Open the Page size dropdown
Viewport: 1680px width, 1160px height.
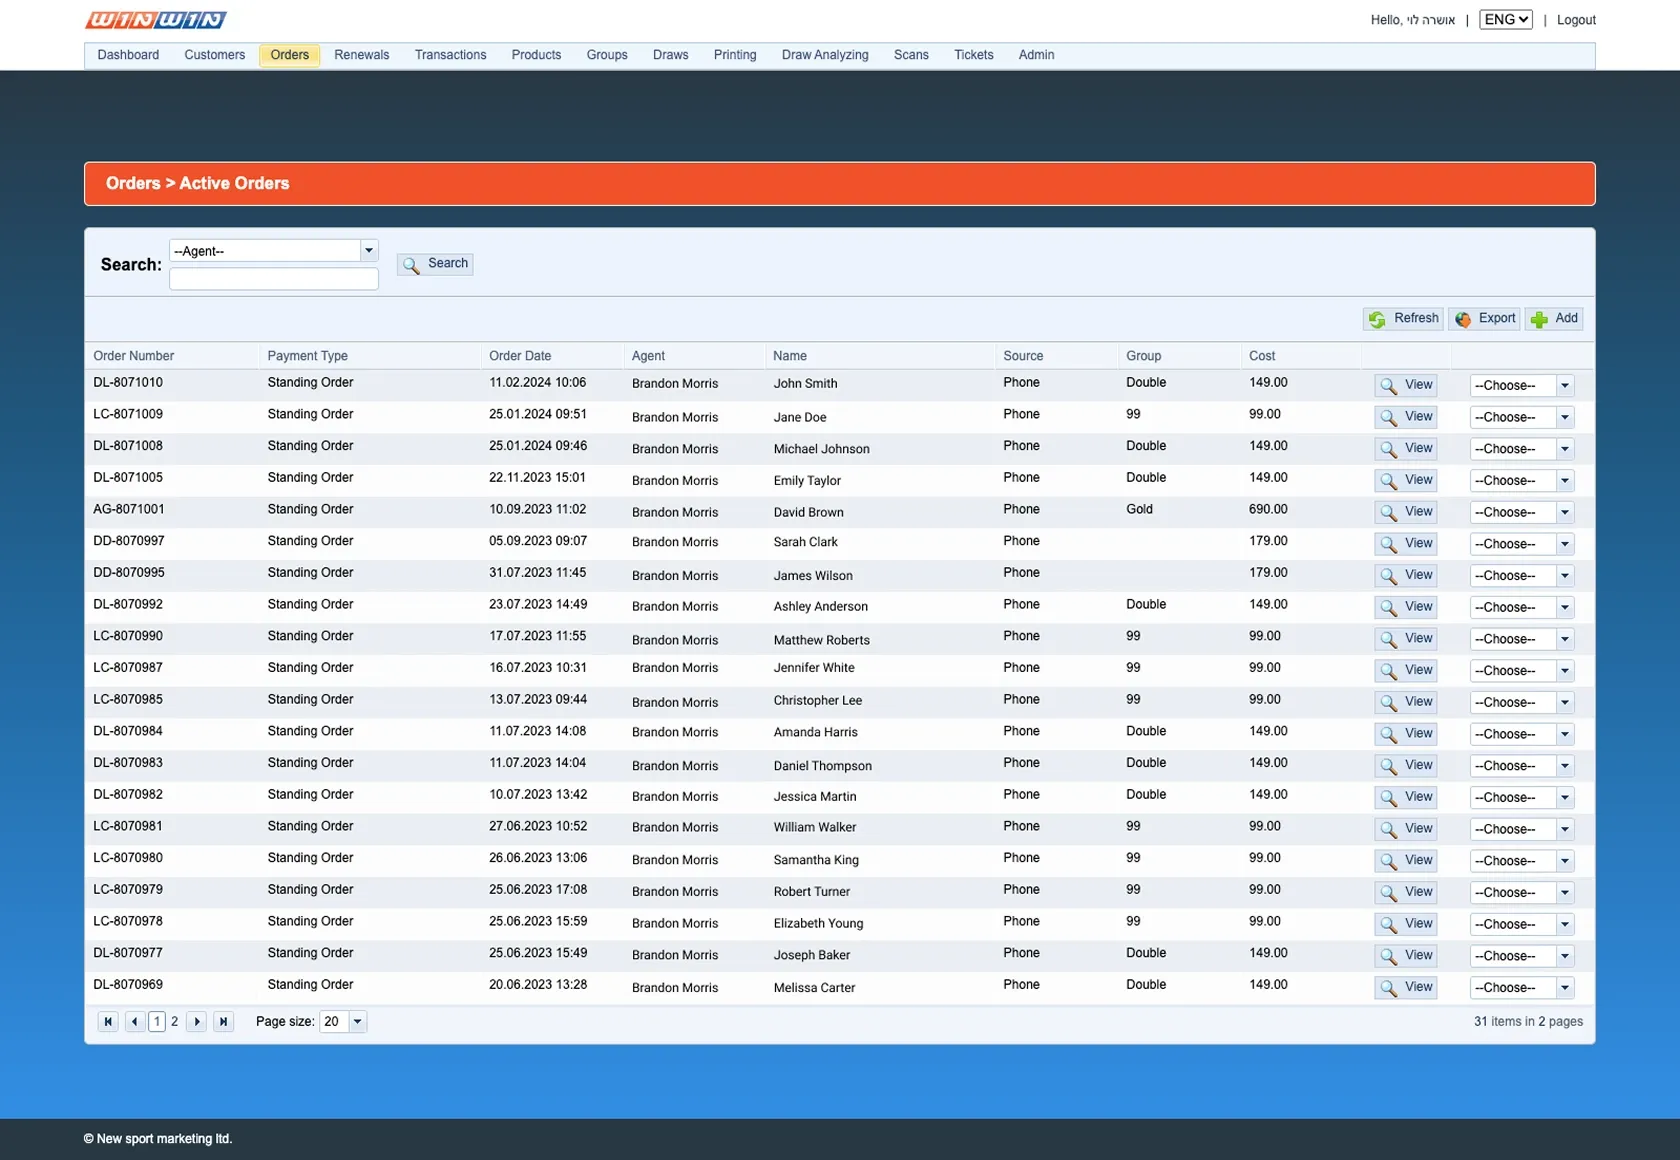[x=358, y=1021]
